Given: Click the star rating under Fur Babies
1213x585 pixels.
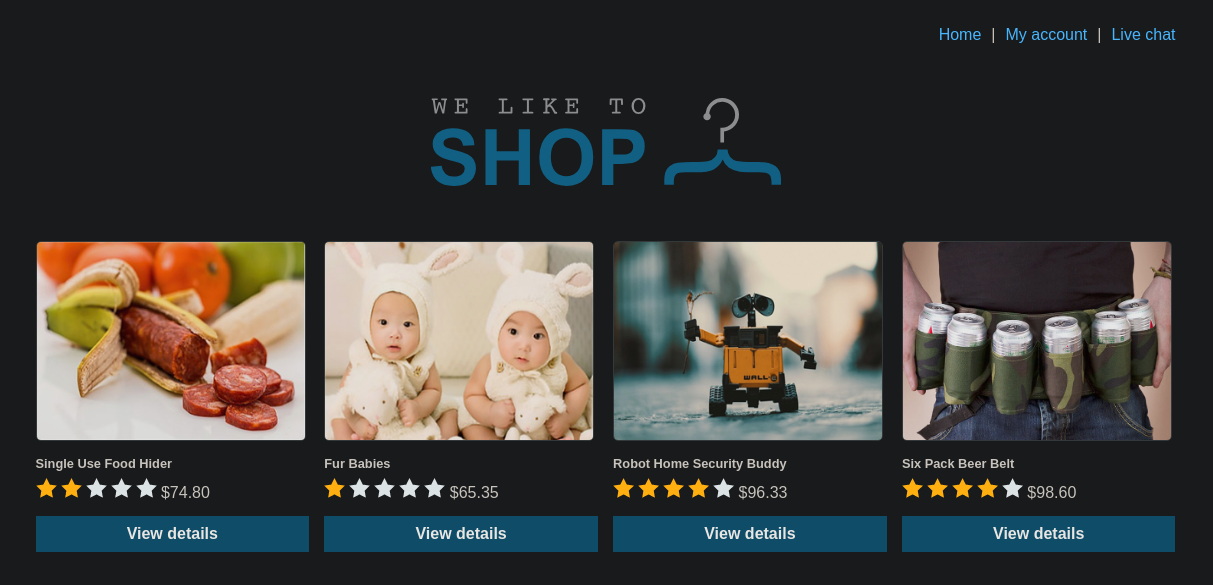Looking at the screenshot, I should pos(385,489).
